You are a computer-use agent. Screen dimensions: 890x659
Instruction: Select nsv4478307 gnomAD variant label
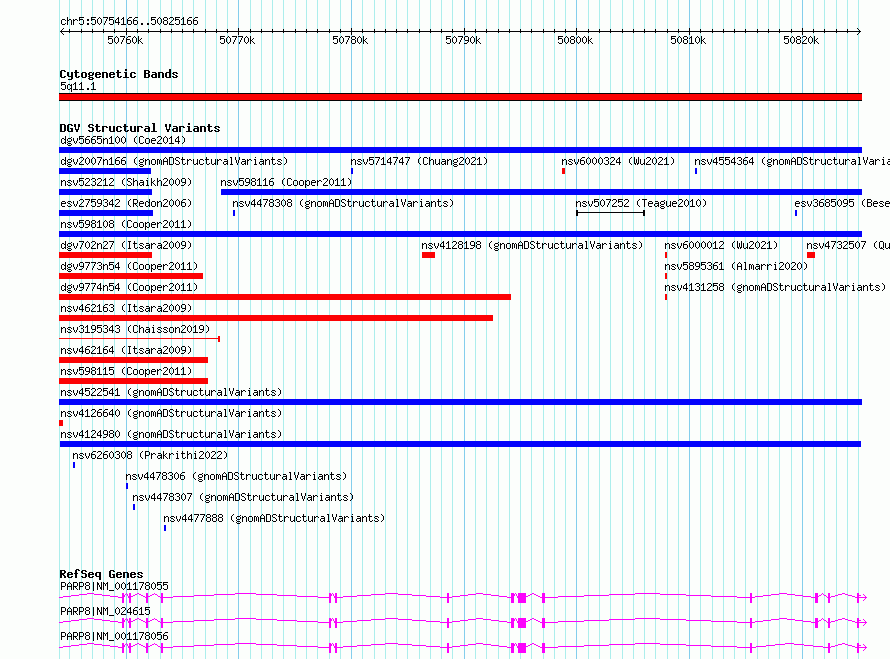click(243, 497)
